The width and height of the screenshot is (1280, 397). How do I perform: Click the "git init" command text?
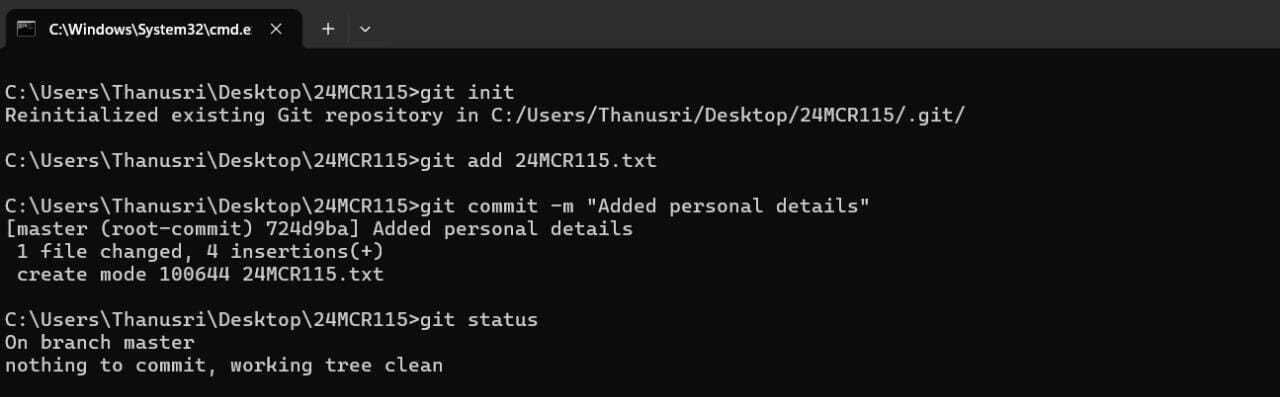467,92
